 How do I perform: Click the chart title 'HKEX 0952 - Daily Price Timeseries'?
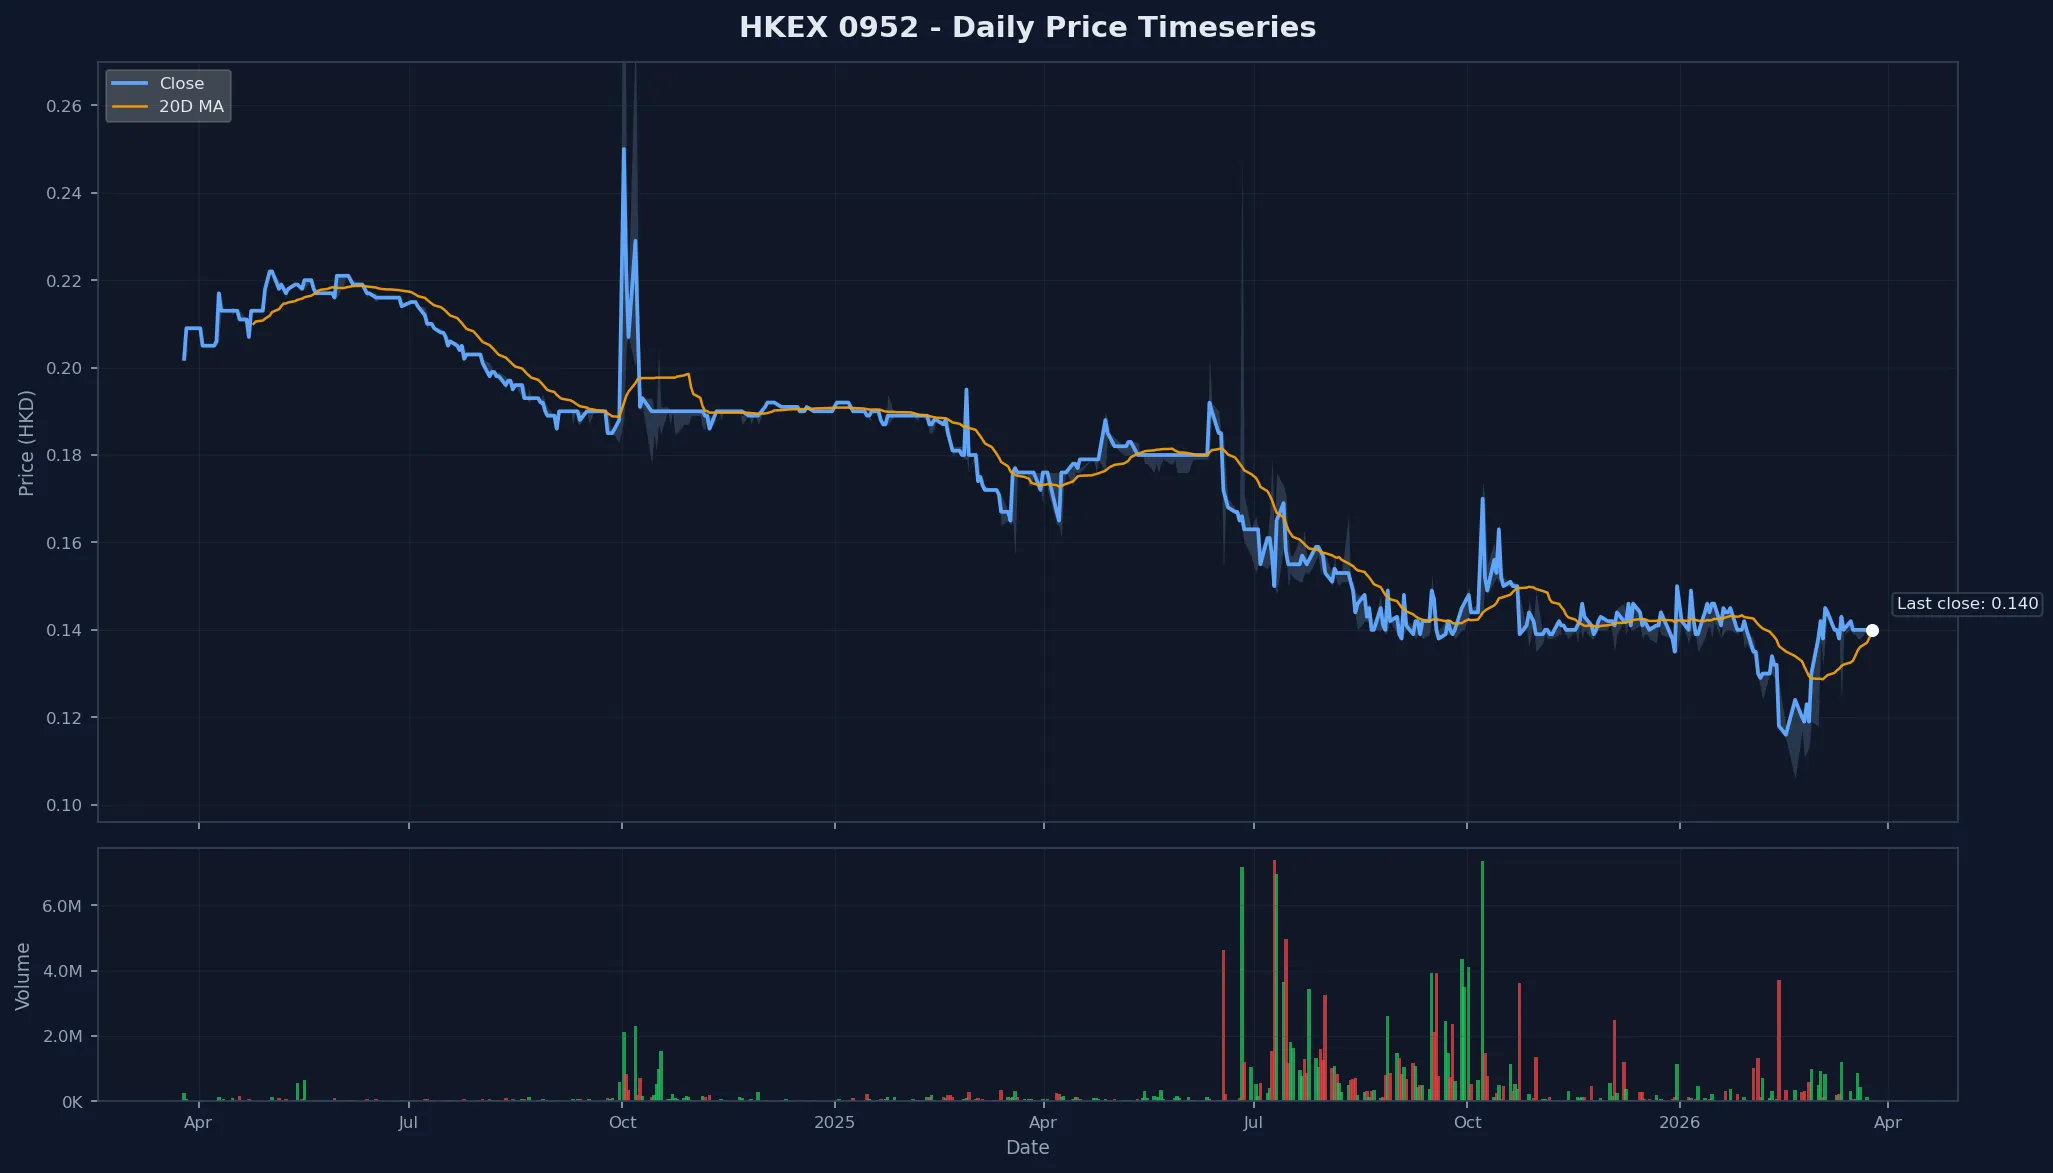1026,28
